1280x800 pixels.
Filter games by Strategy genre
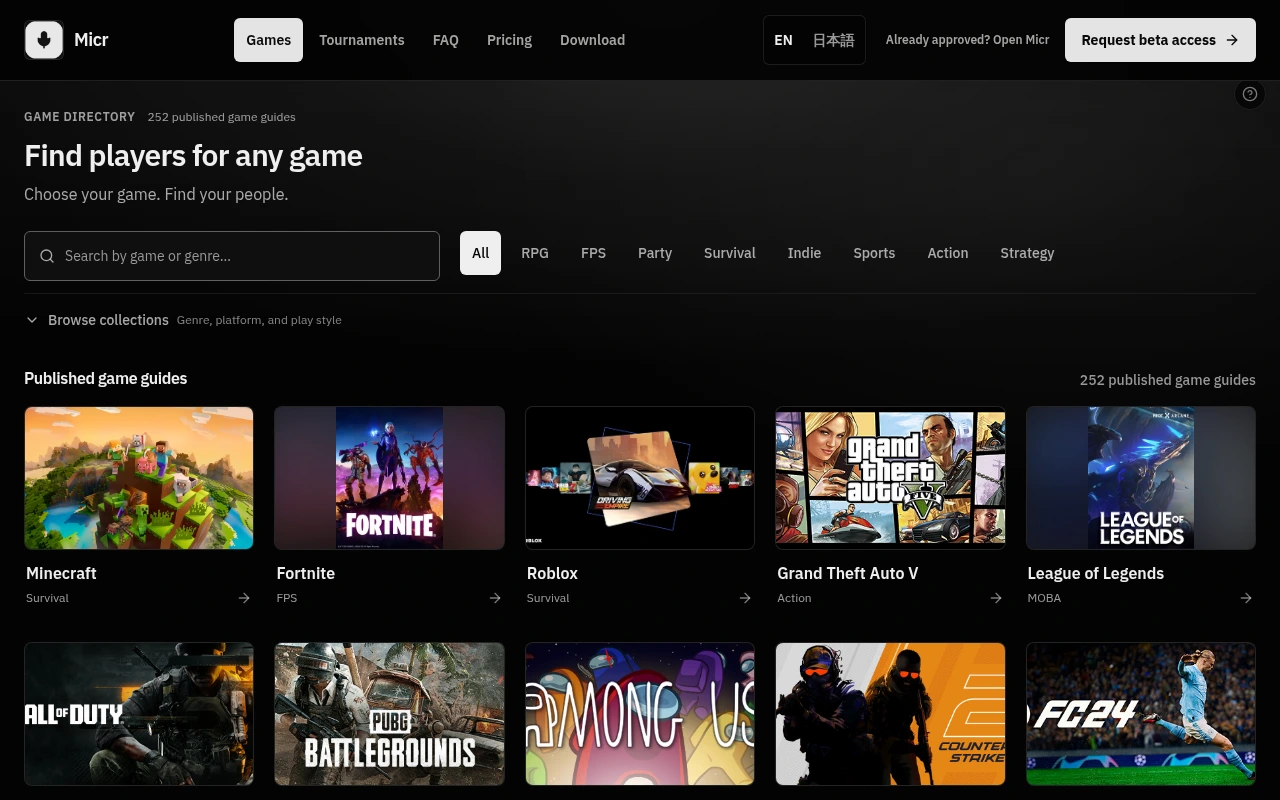1027,253
